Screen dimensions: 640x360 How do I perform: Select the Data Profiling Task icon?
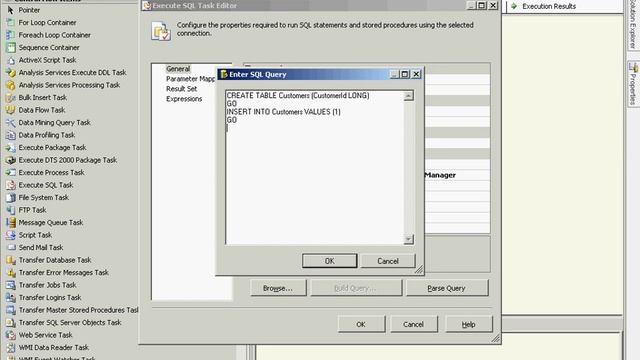coord(11,135)
